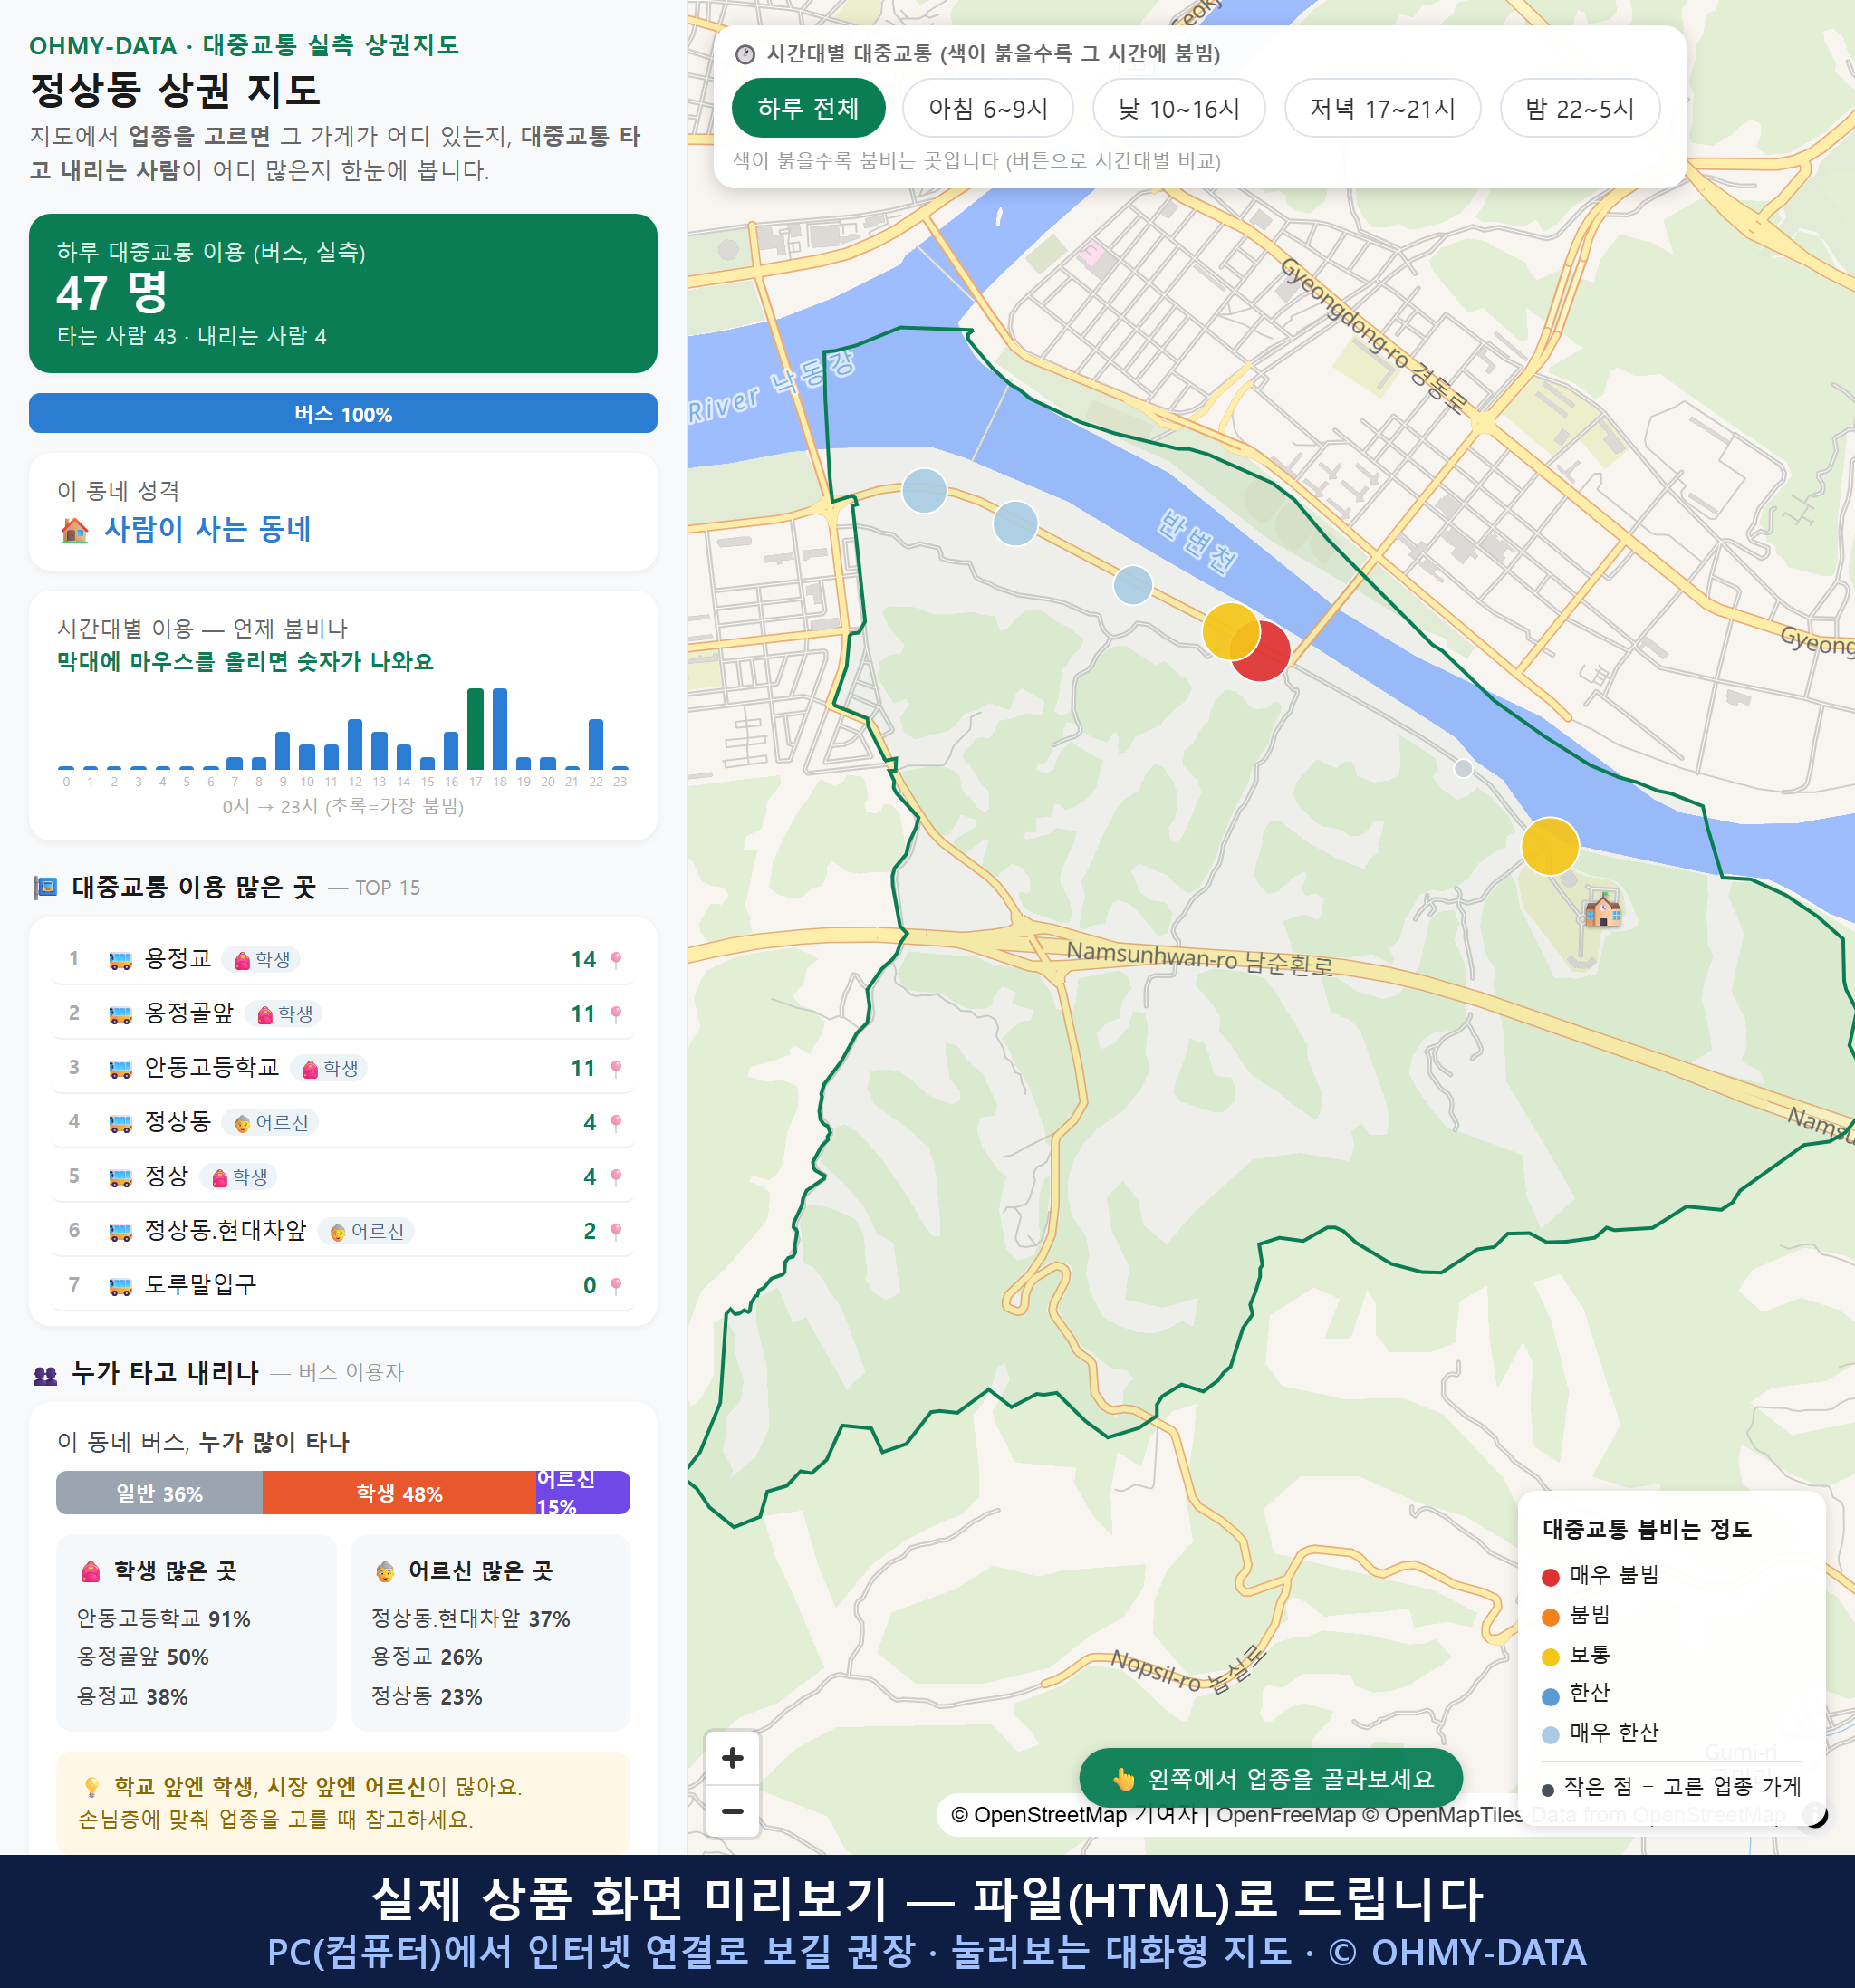Switch to 낮 10~16시 time filter
Screen dimensions: 1855x1988
coord(1179,108)
